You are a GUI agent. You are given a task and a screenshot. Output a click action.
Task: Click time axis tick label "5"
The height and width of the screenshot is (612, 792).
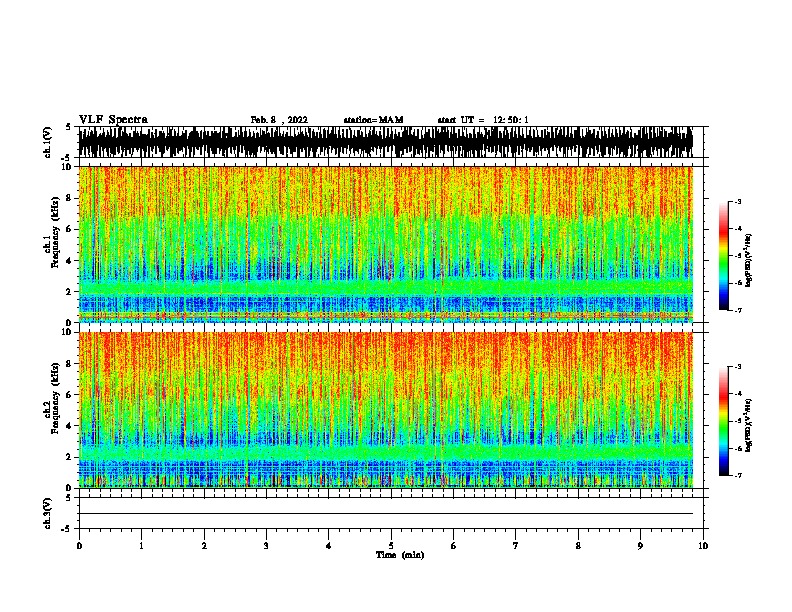coord(391,546)
